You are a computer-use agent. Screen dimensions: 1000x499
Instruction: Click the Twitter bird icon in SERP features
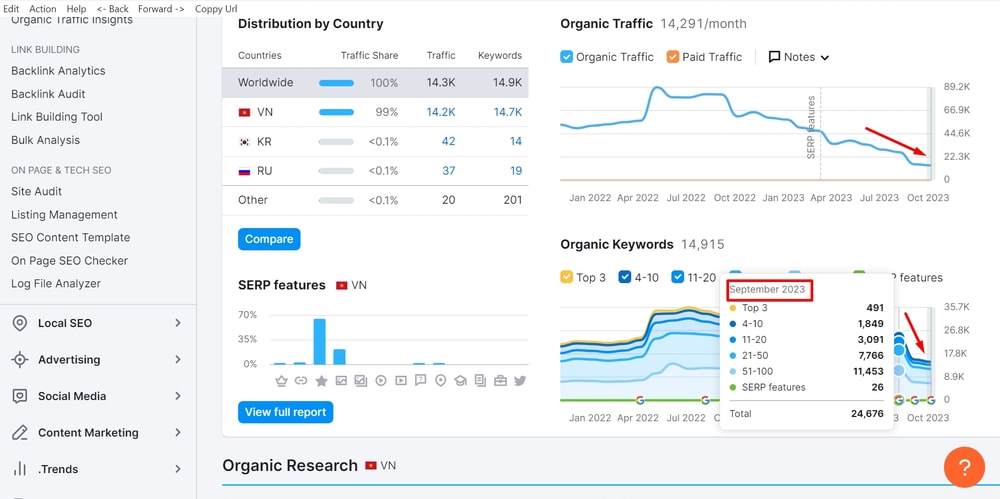pyautogui.click(x=520, y=381)
